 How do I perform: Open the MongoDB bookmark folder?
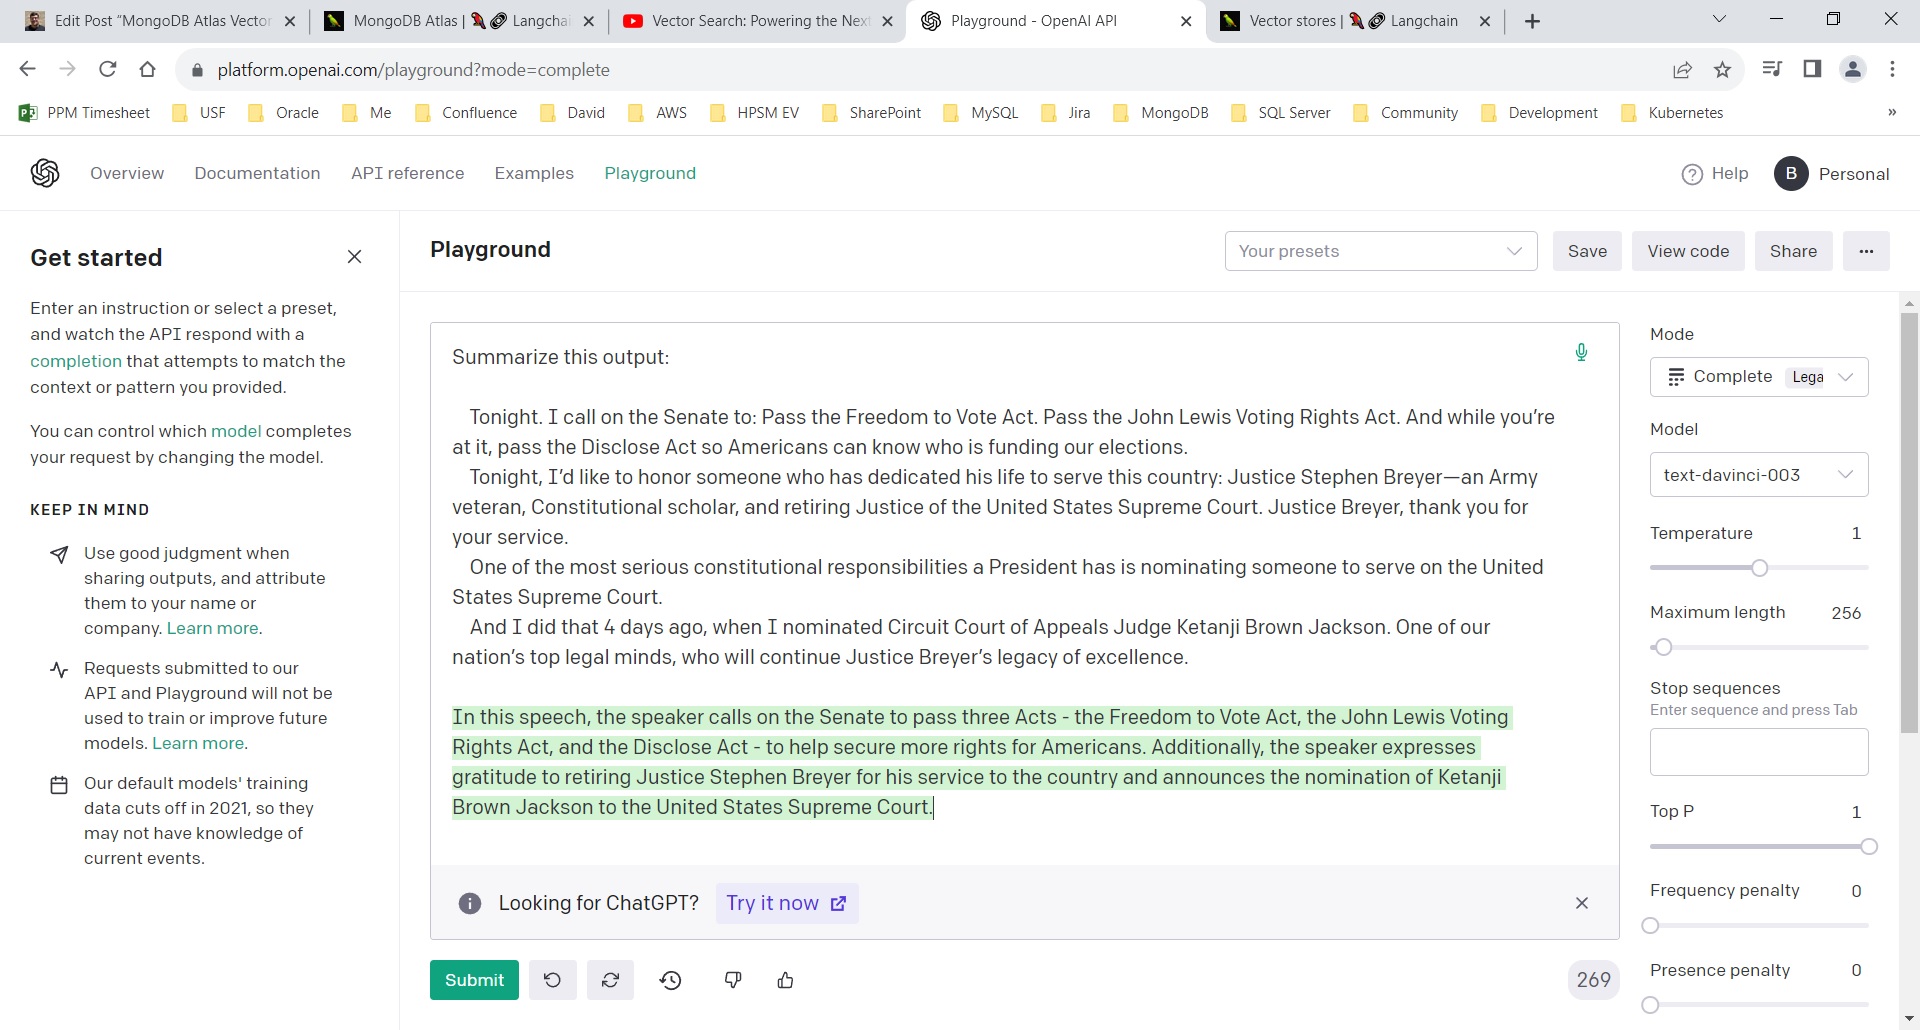pos(1161,113)
